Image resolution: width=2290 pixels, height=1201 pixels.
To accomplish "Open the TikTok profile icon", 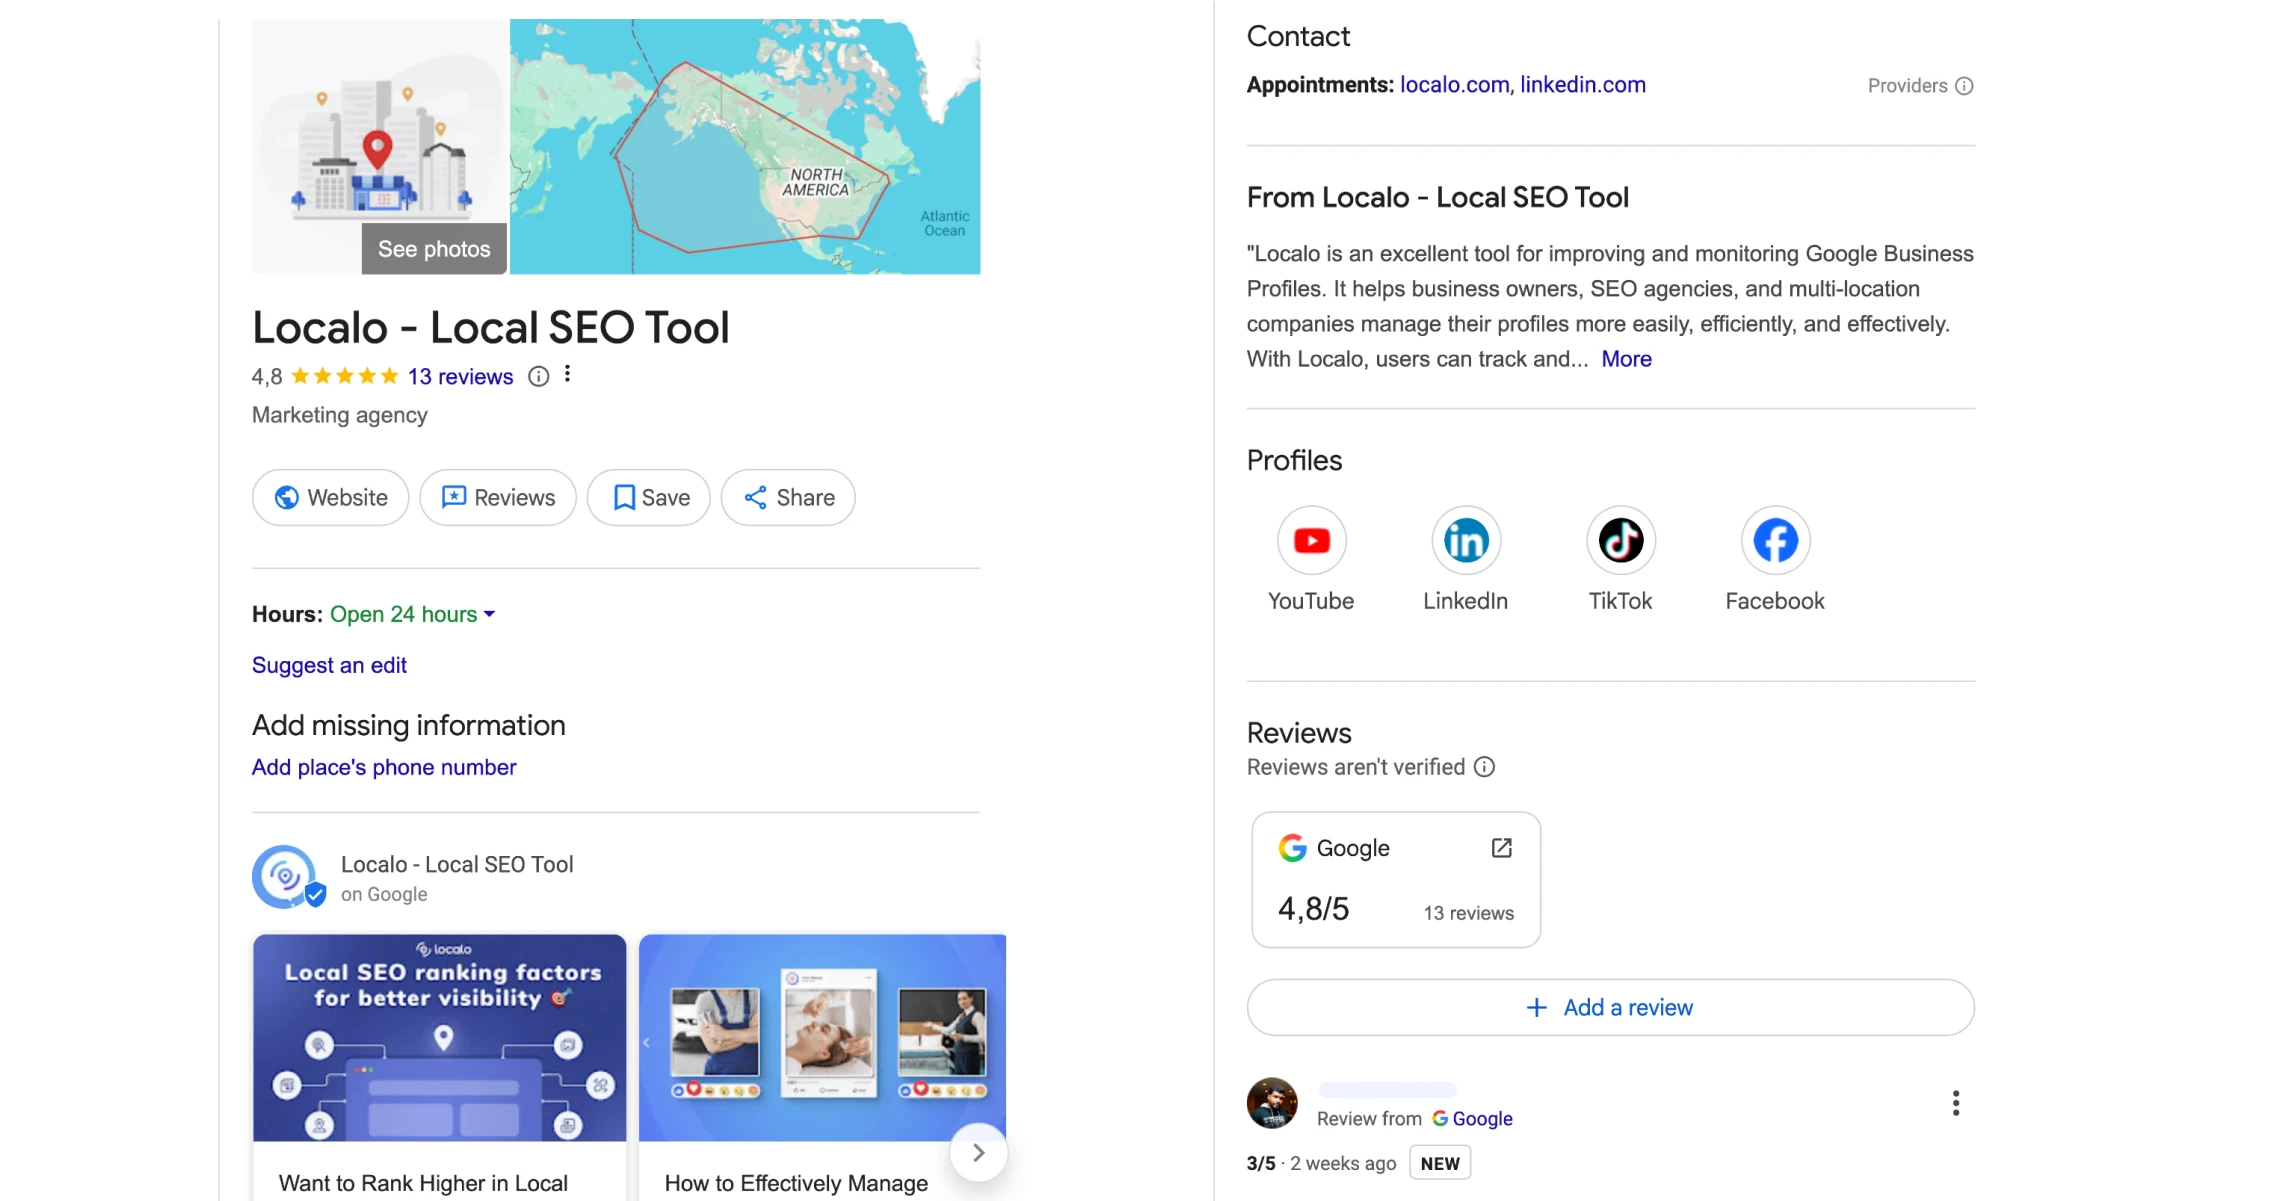I will [x=1620, y=541].
